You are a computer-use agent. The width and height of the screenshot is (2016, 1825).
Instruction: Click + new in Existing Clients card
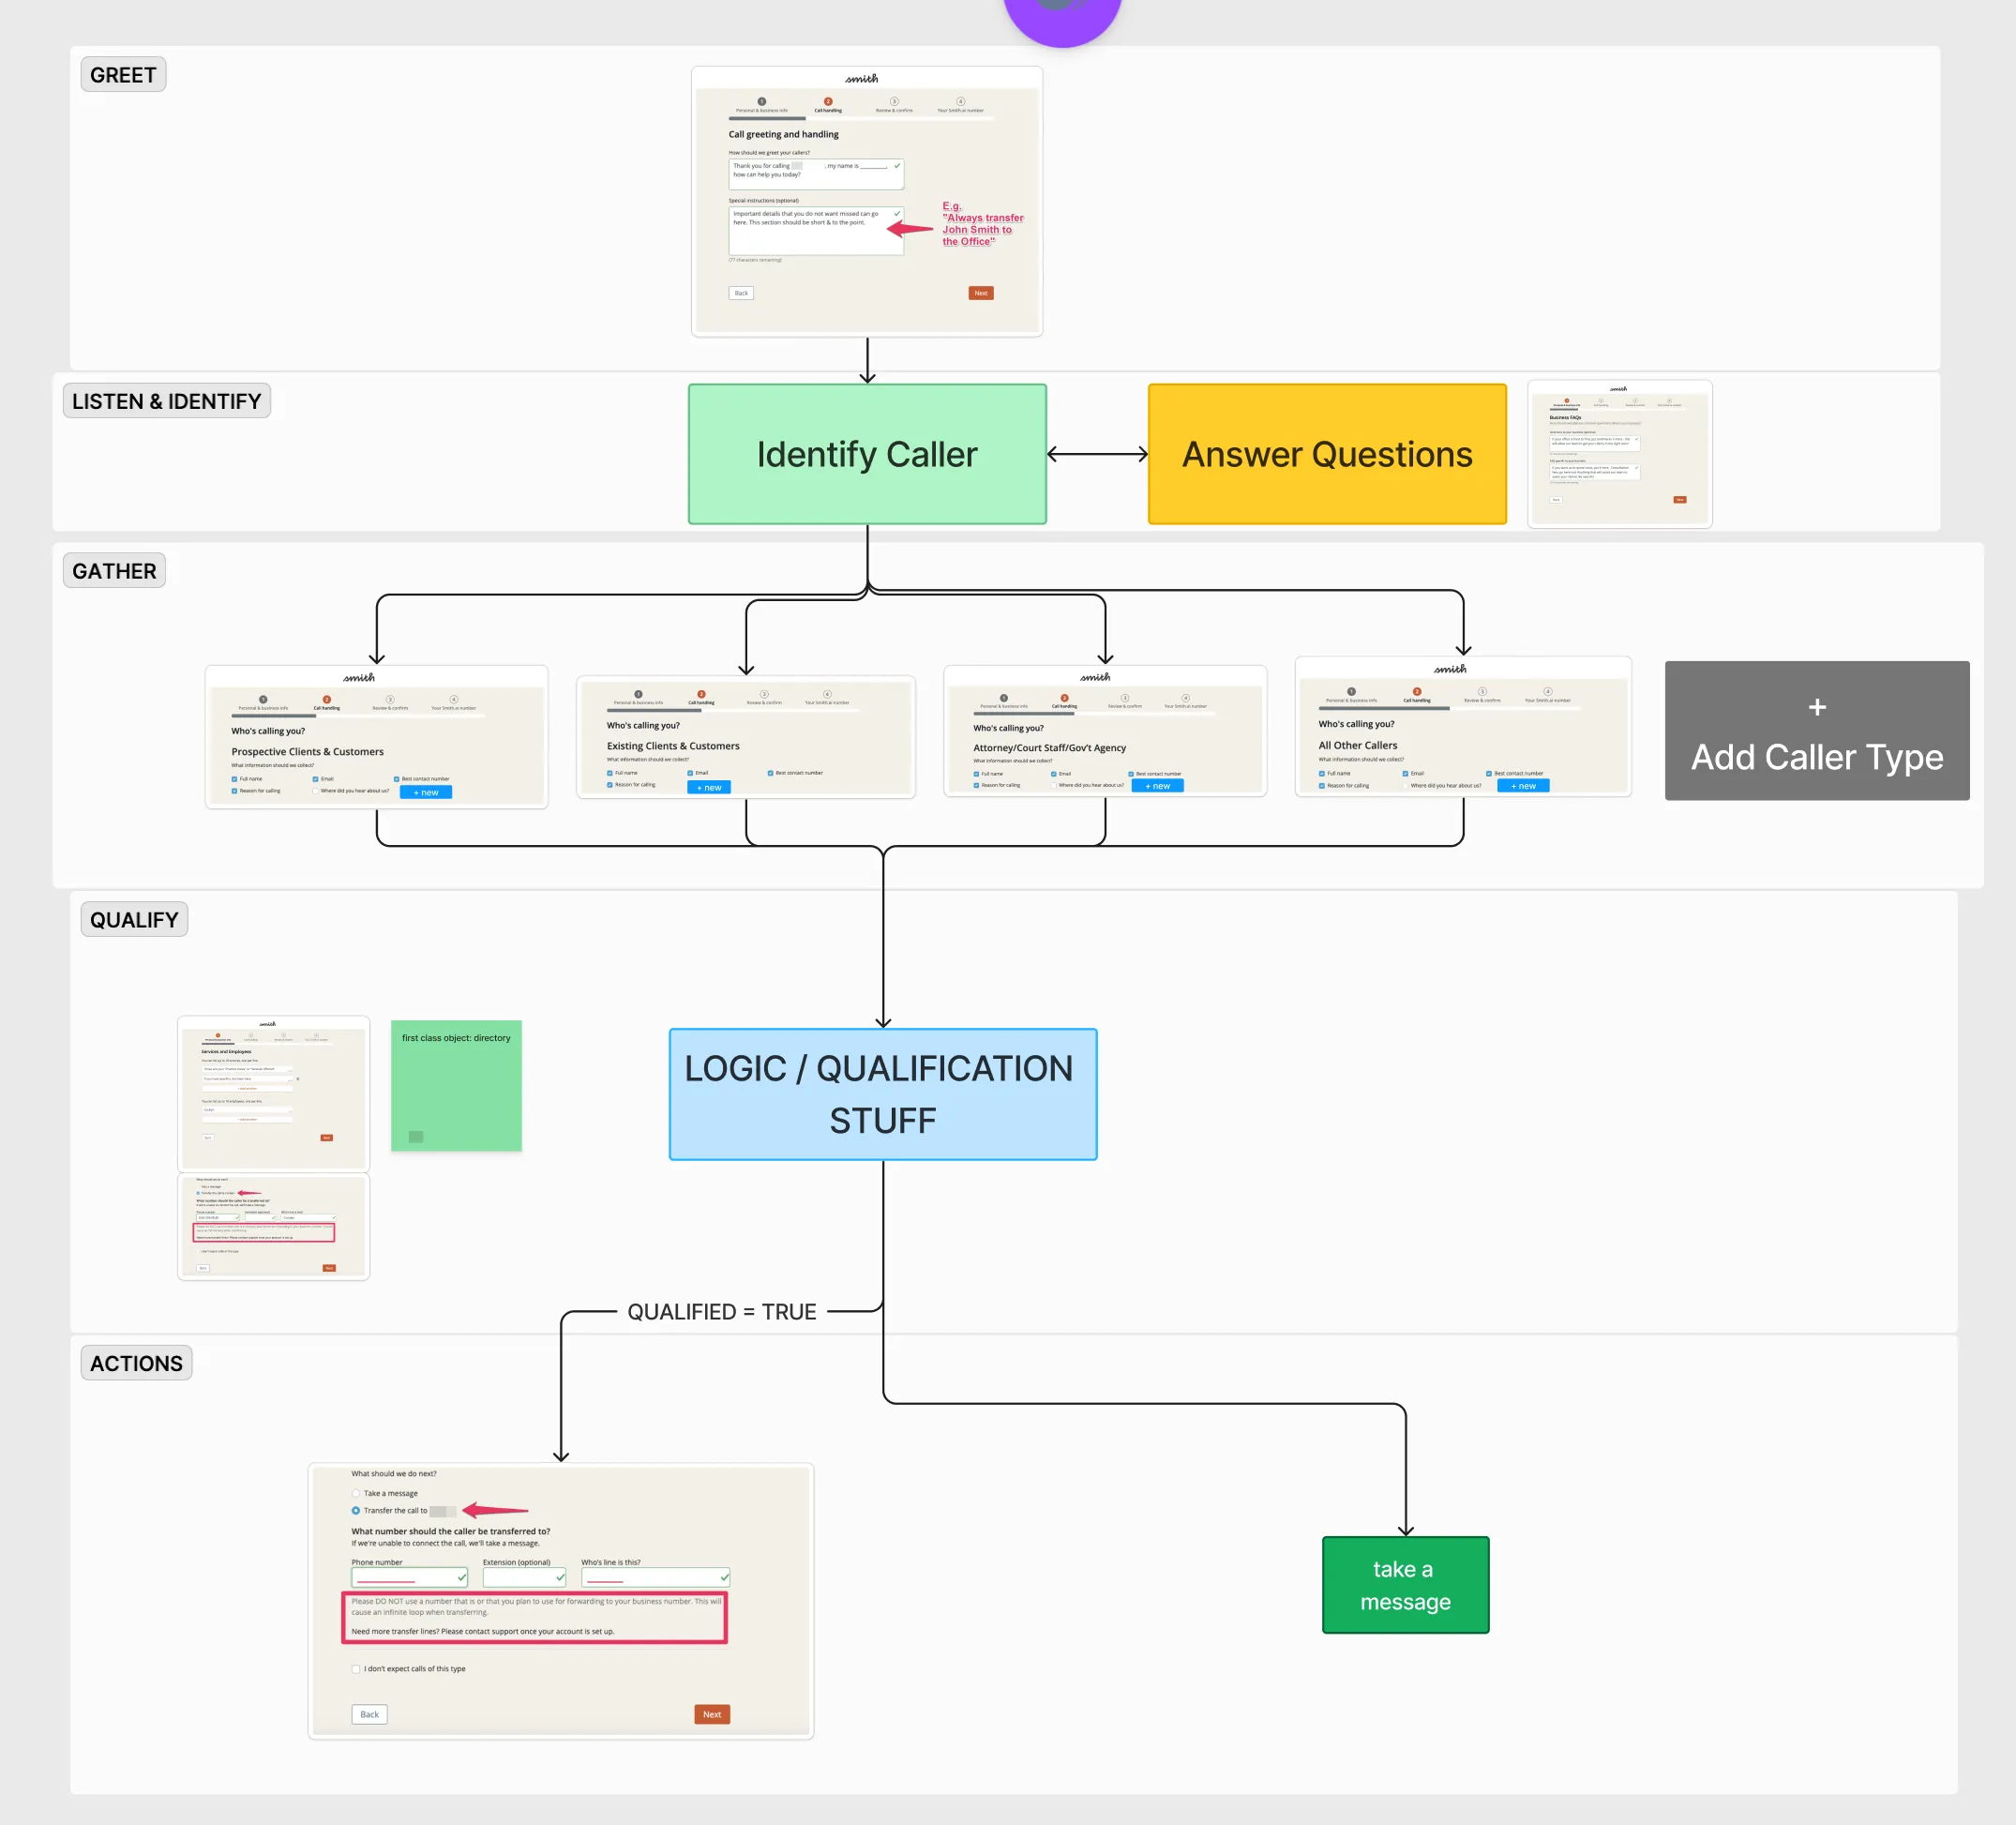click(709, 787)
